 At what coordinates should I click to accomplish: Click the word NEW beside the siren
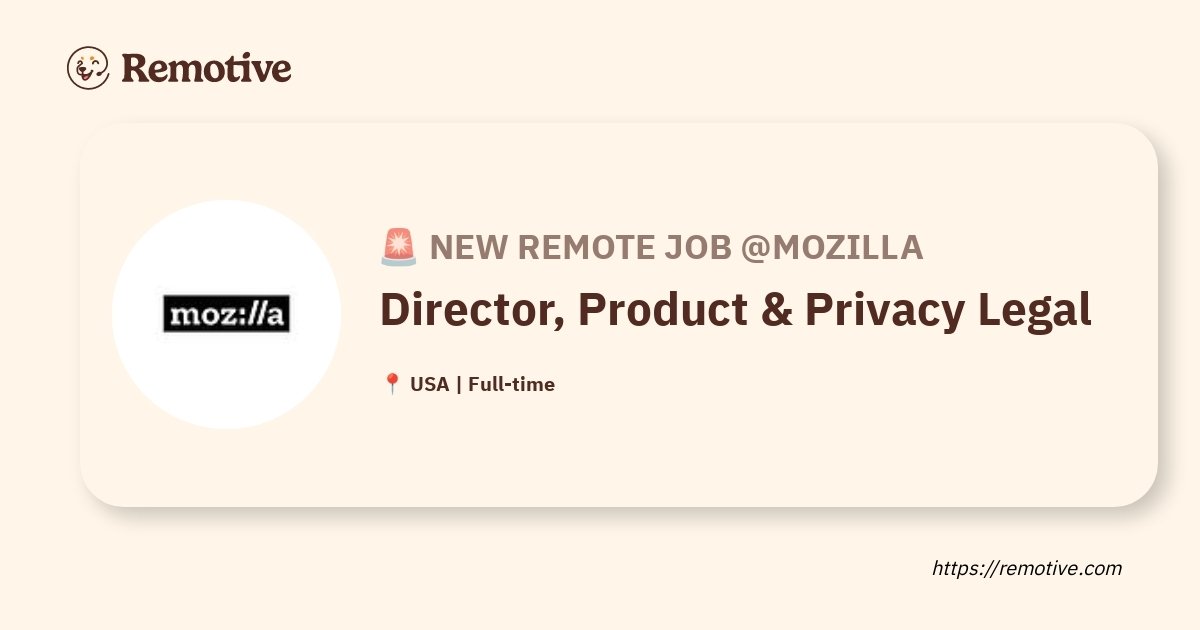click(x=465, y=247)
